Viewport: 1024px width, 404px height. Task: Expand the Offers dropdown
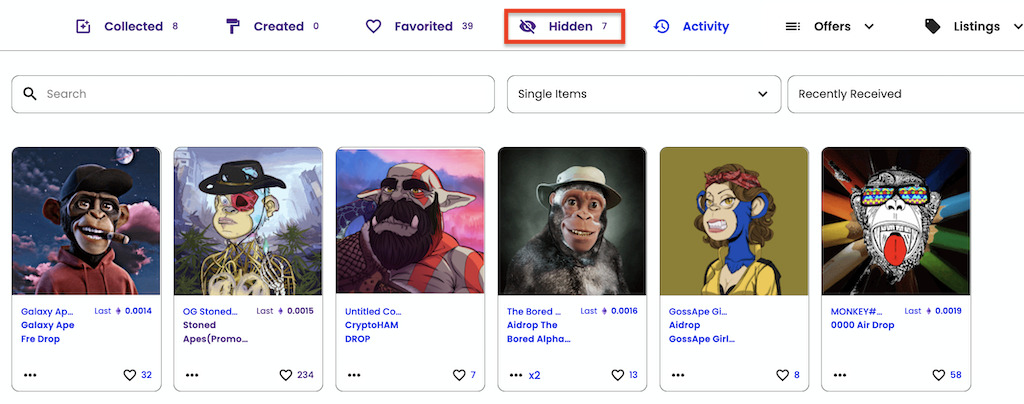(x=830, y=27)
